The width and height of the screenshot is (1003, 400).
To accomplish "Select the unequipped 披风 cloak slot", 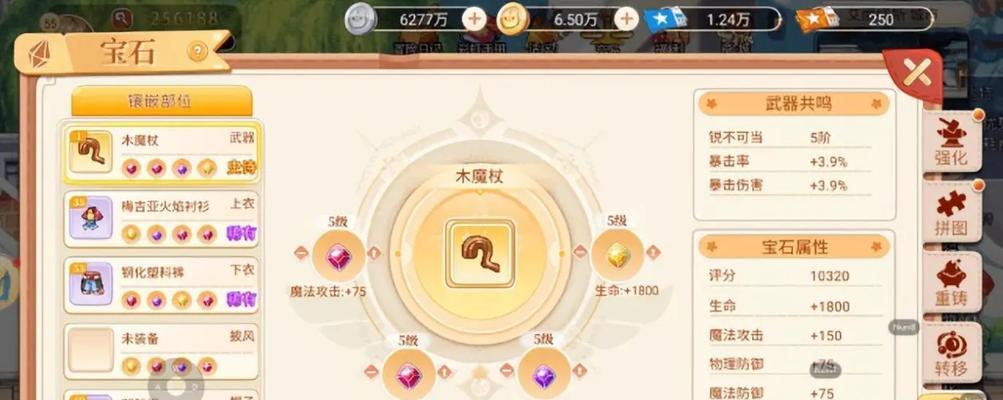I will [162, 351].
